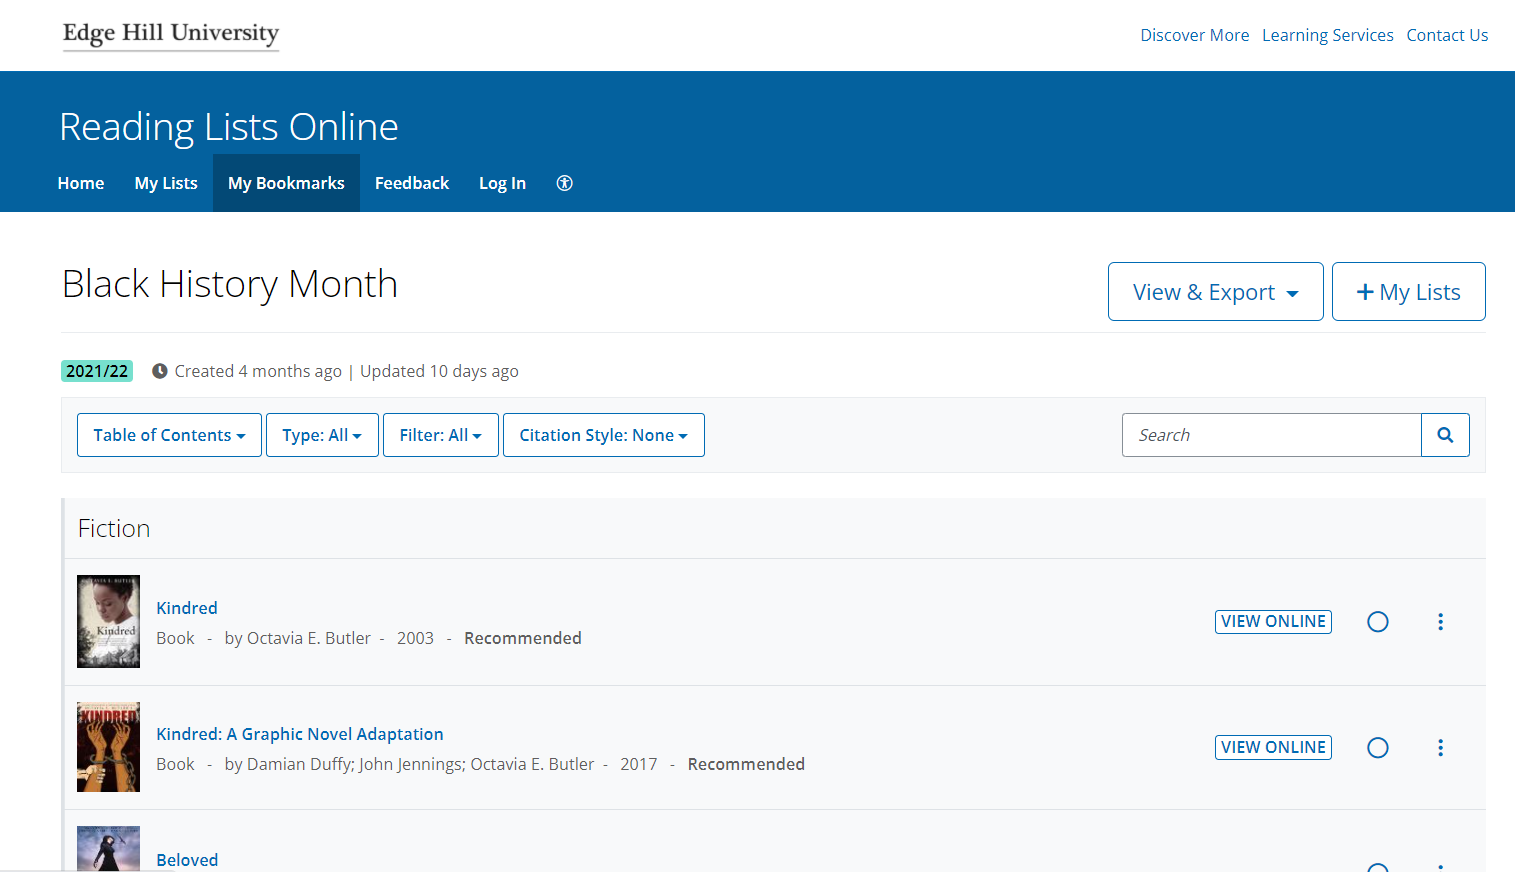Image resolution: width=1515 pixels, height=872 pixels.
Task: Toggle reading status circle for Kindred
Action: [x=1377, y=622]
